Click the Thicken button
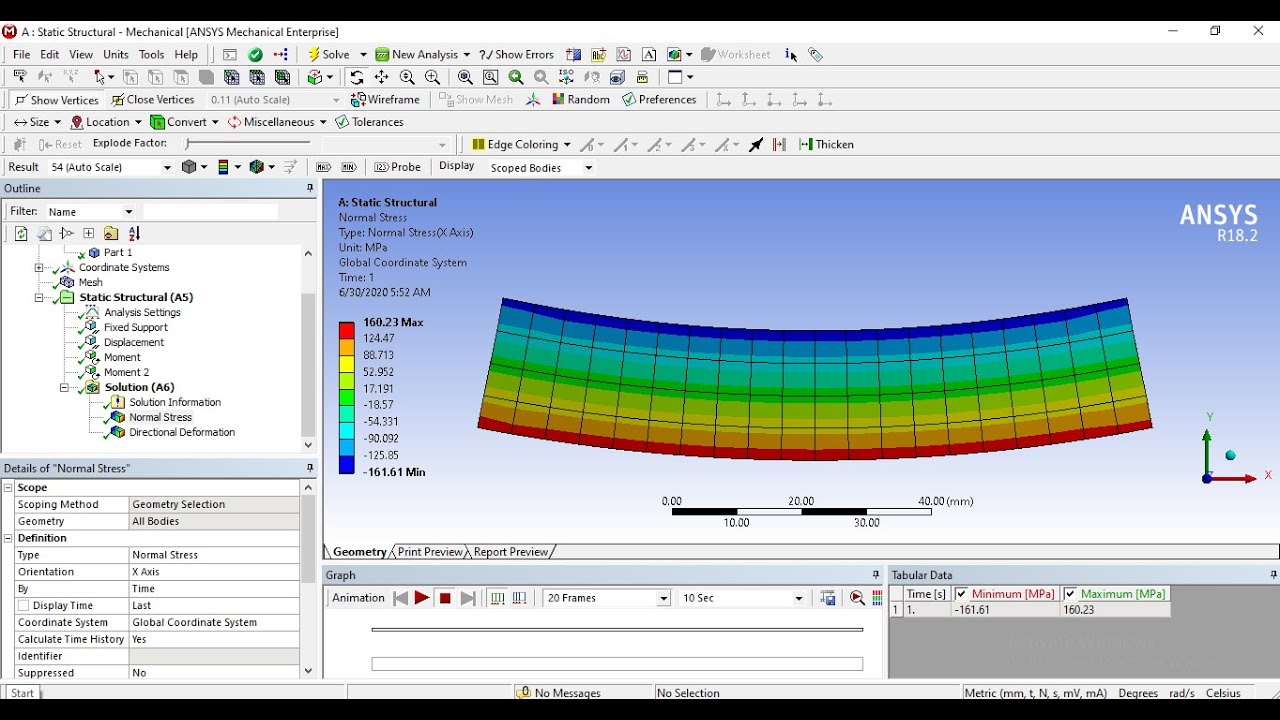Viewport: 1280px width, 720px height. tap(827, 144)
